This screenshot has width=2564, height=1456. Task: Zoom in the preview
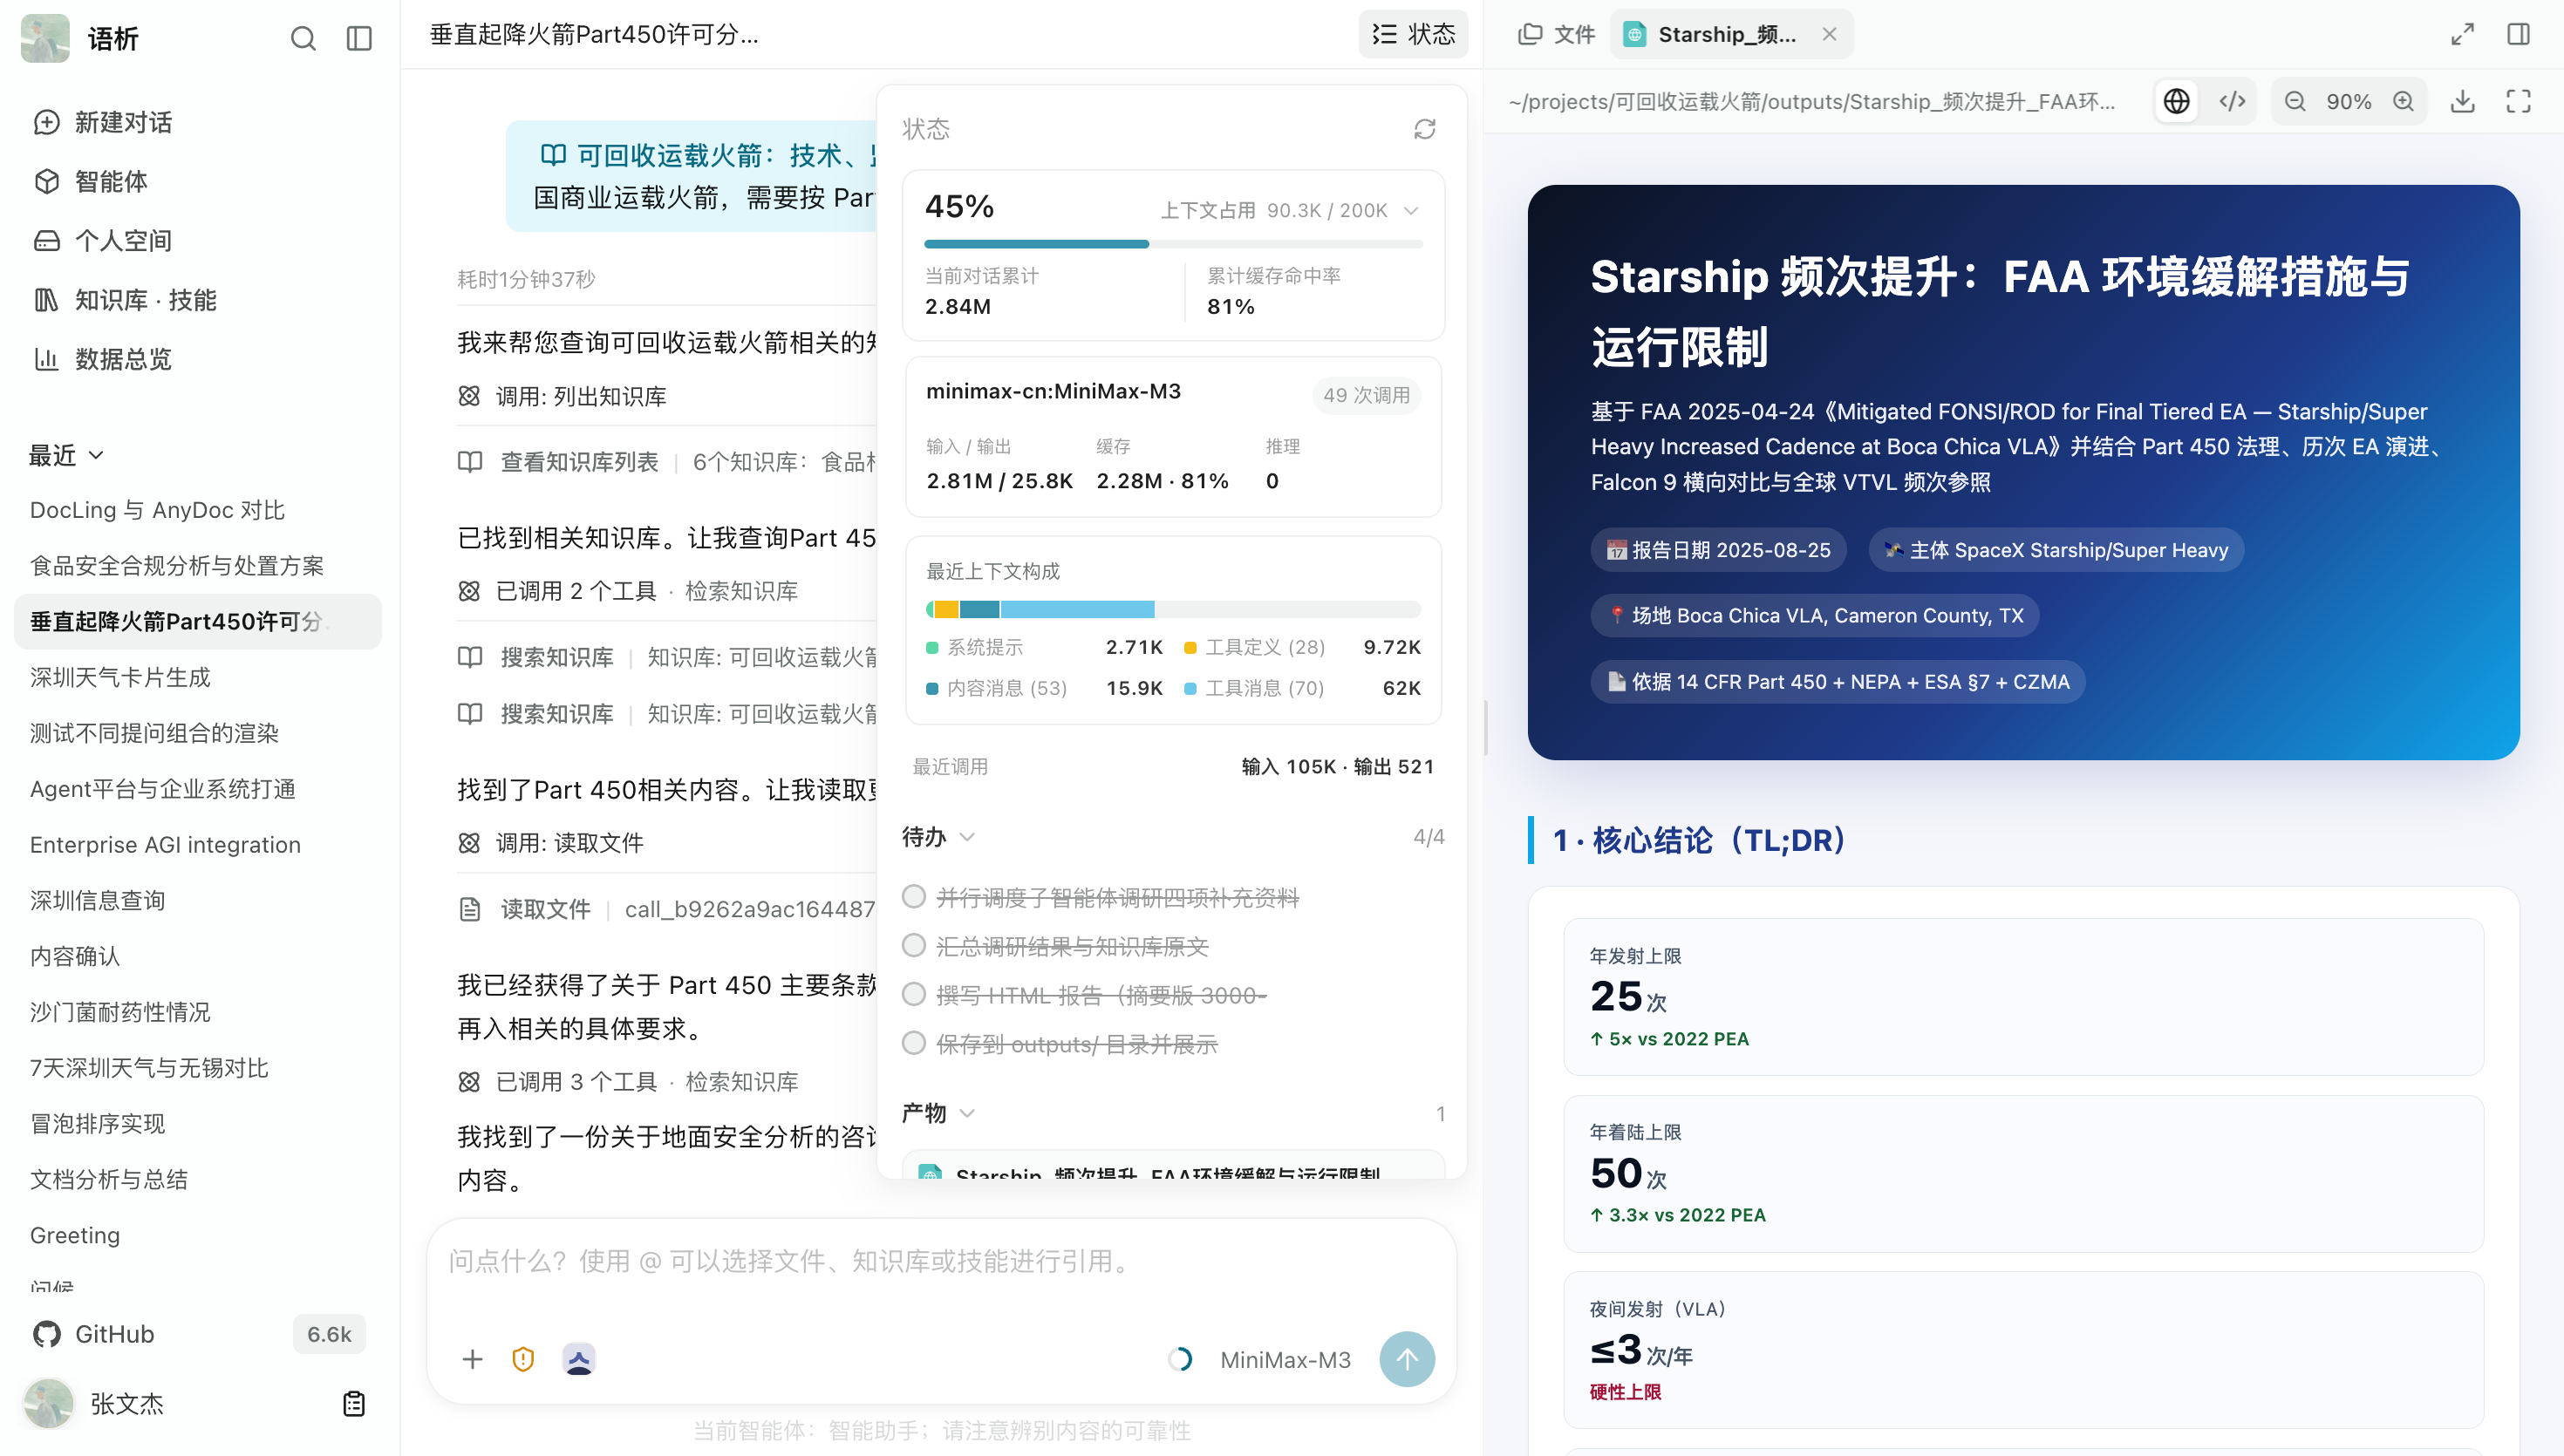point(2403,101)
